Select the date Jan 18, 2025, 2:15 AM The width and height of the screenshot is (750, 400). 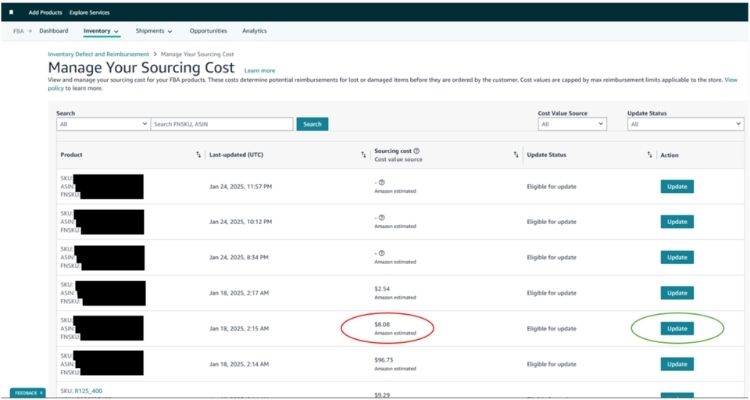239,329
